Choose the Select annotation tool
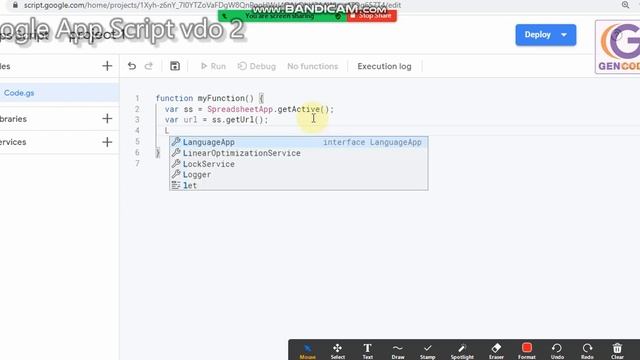The height and width of the screenshot is (360, 640). click(338, 351)
